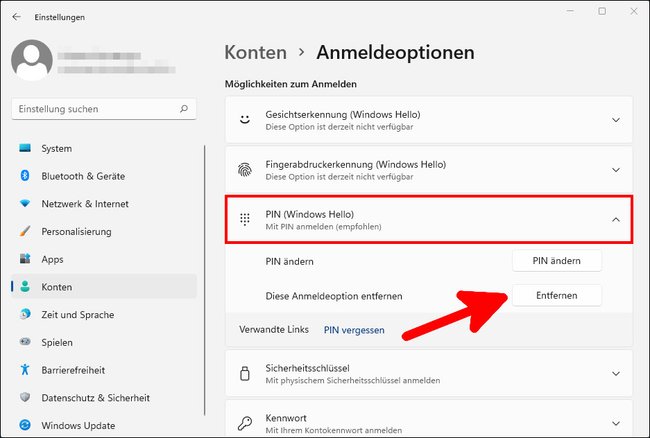Open Apps settings

point(104,259)
